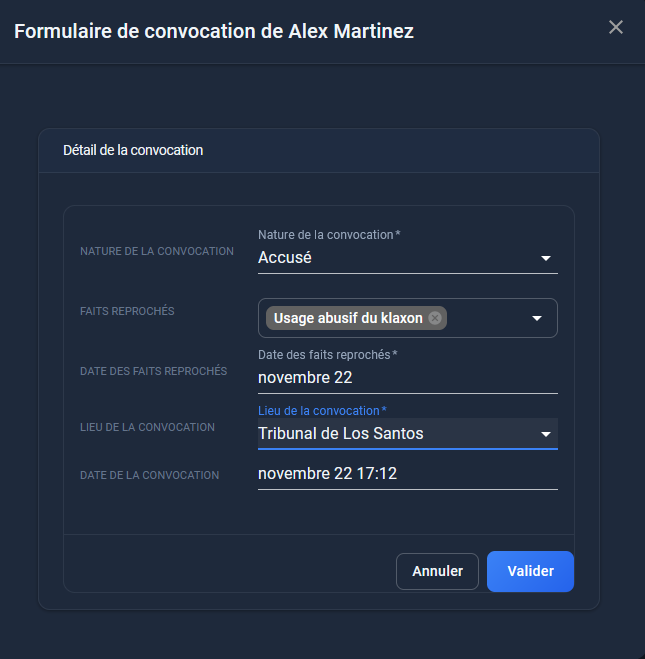Click the "NATURE DE LA CONVOCATION" row label
The image size is (645, 659).
coord(157,251)
